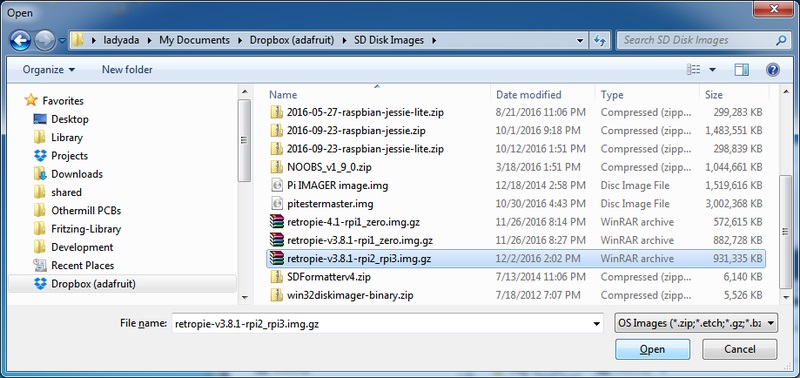Screen dimensions: 800x378
Task: Click SD Disk Images breadcrumb segment
Action: pyautogui.click(x=389, y=40)
